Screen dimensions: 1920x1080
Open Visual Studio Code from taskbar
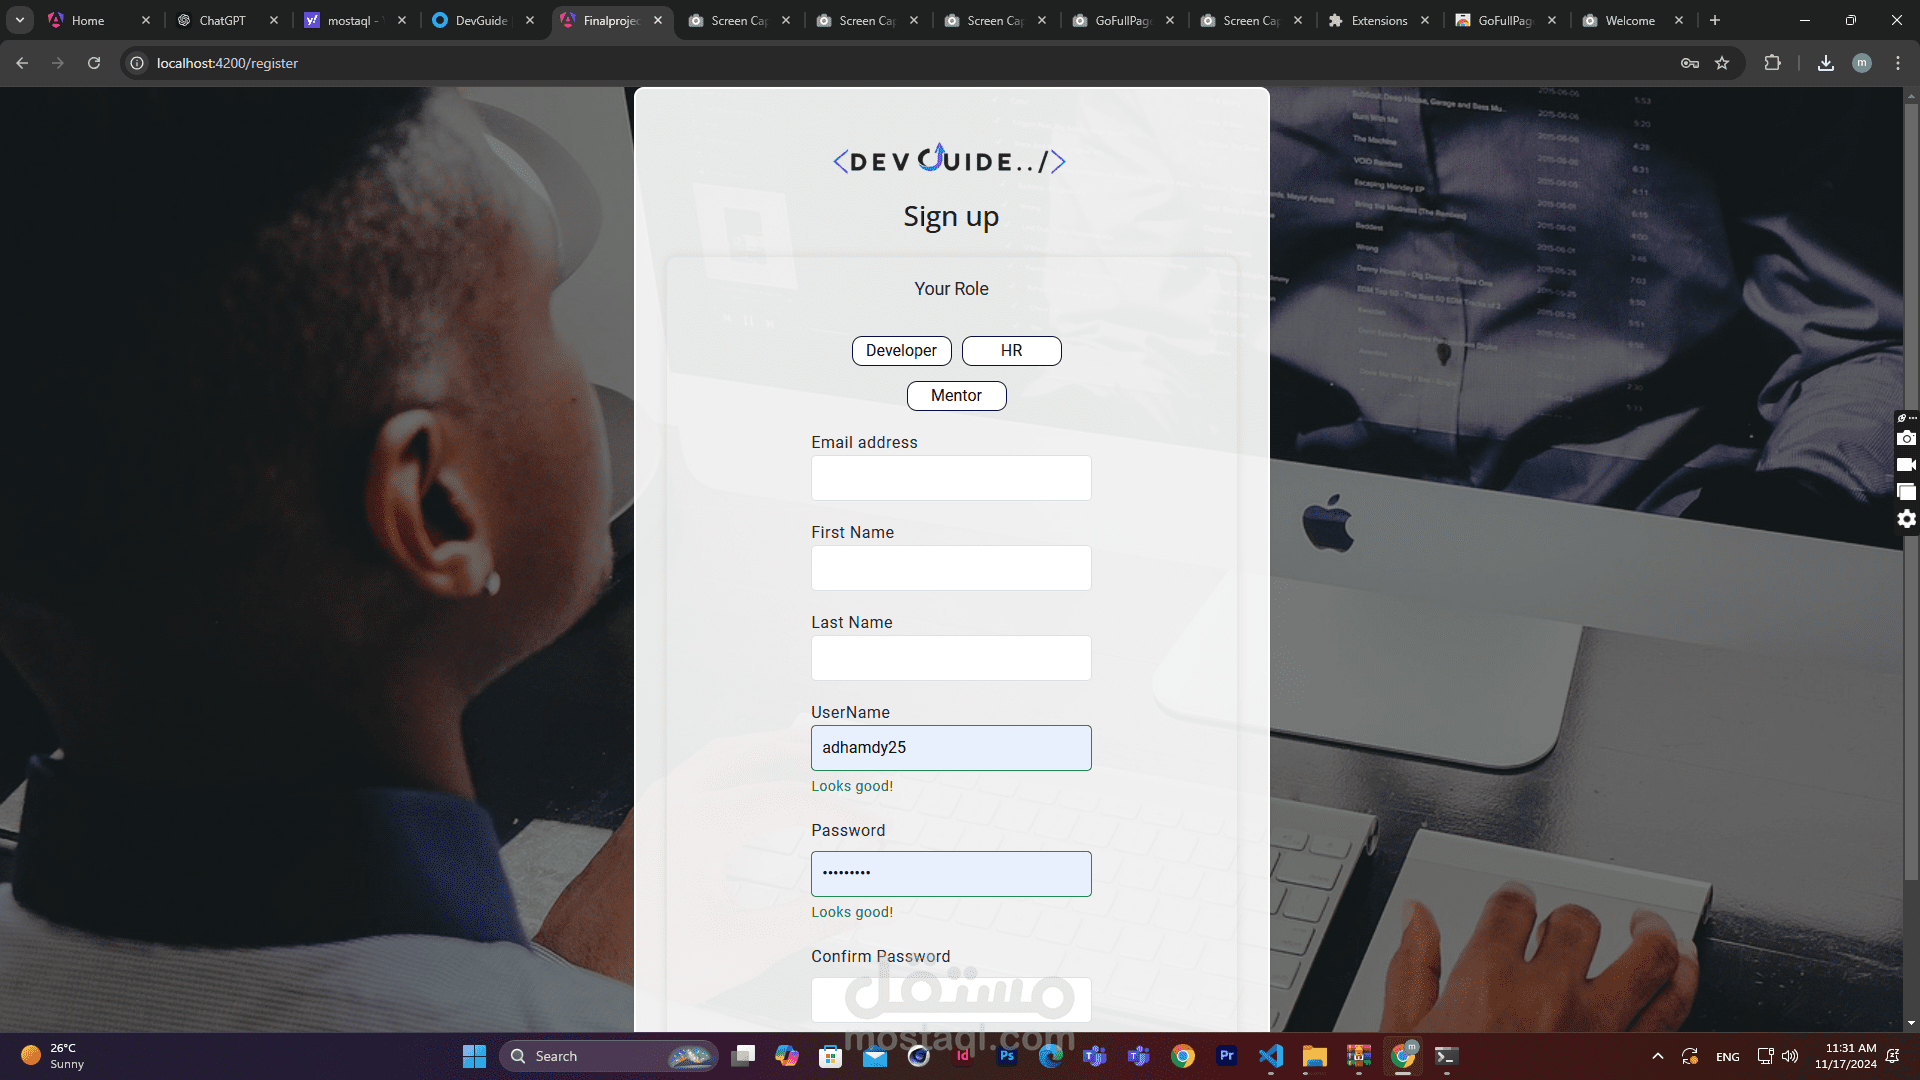point(1271,1056)
